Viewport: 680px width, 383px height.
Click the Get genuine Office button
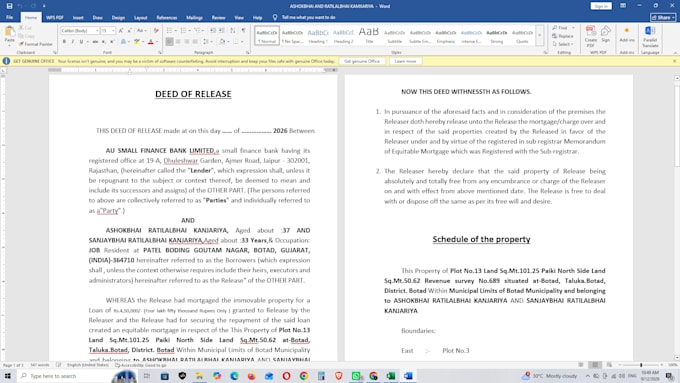tap(362, 61)
